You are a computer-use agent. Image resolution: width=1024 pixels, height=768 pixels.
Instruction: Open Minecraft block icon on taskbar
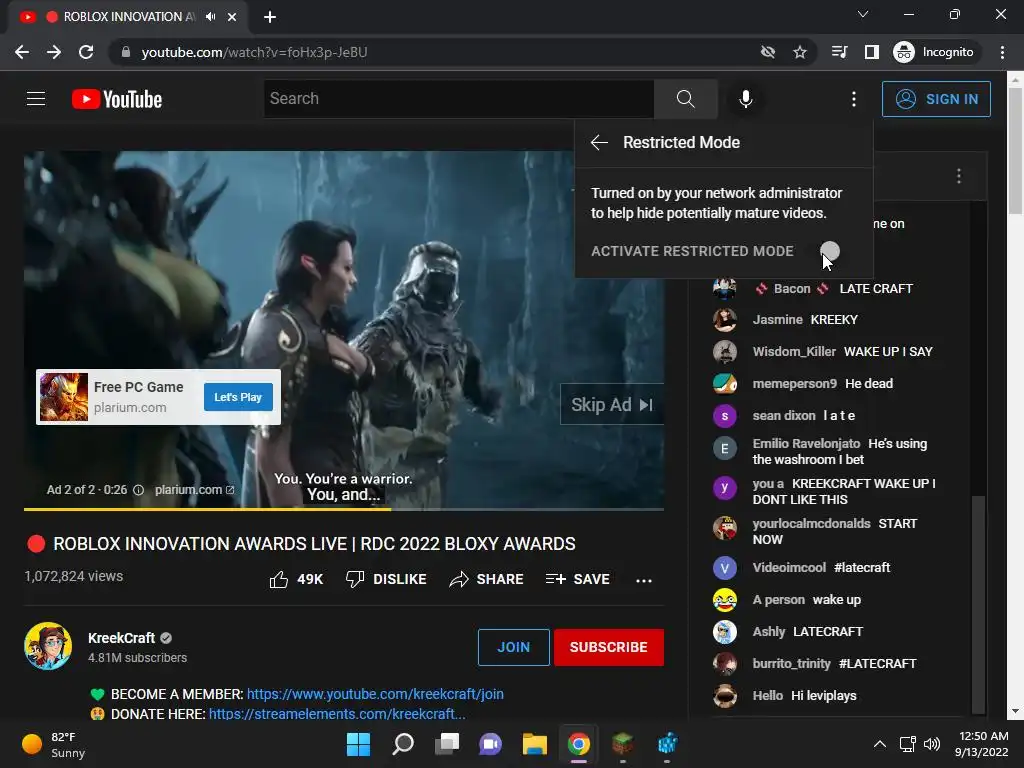[622, 744]
